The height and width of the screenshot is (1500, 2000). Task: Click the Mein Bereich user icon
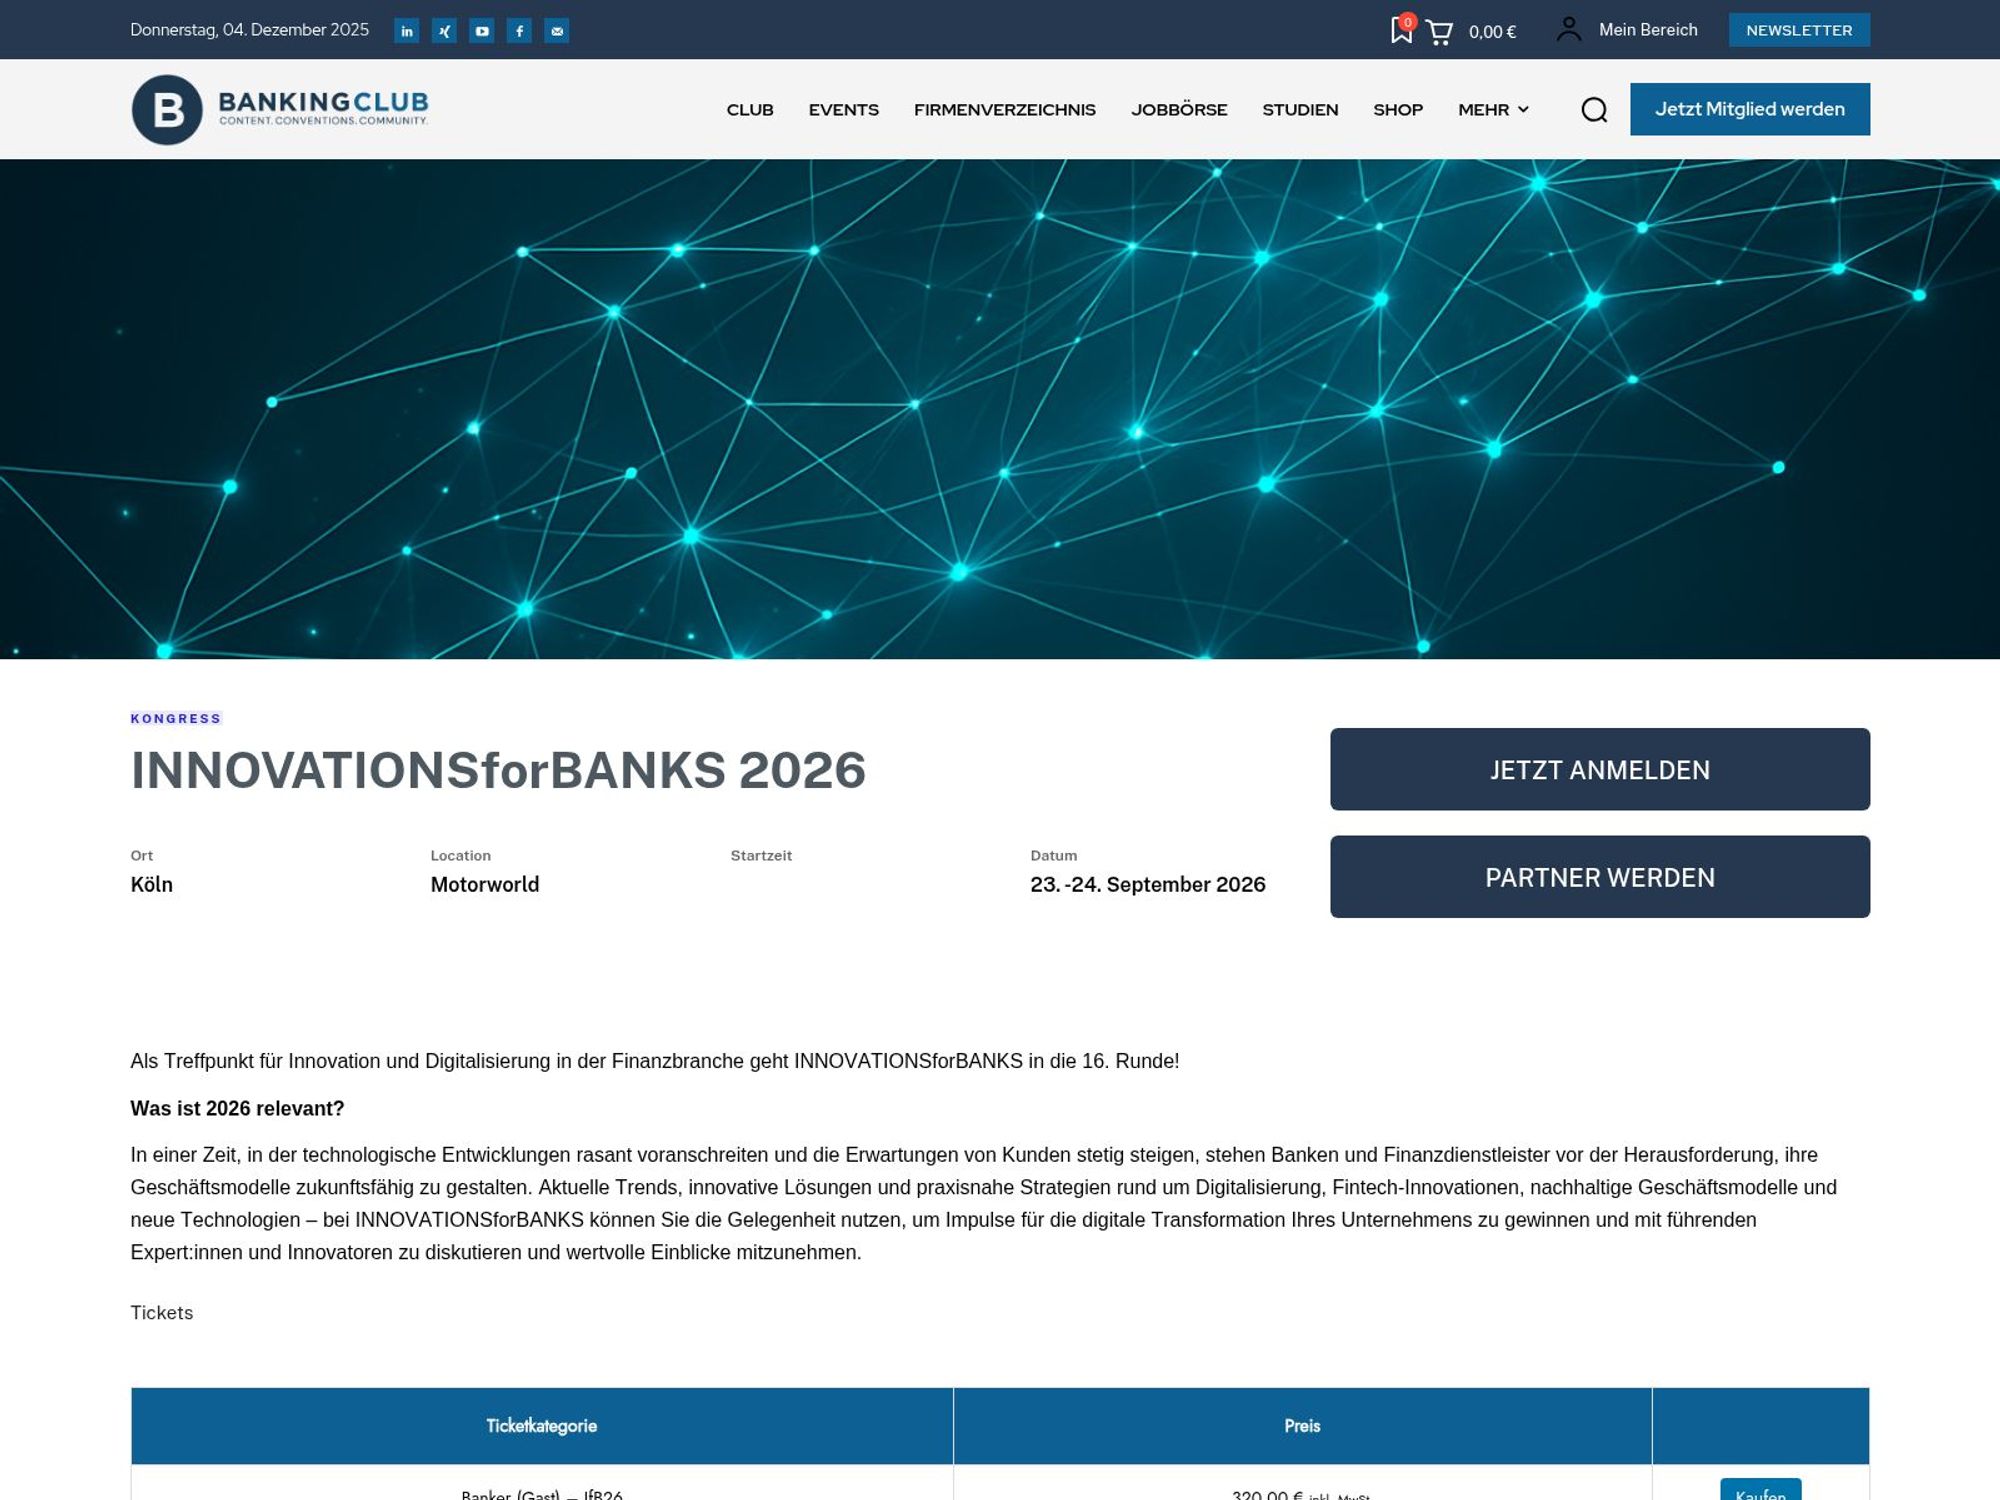click(x=1568, y=30)
